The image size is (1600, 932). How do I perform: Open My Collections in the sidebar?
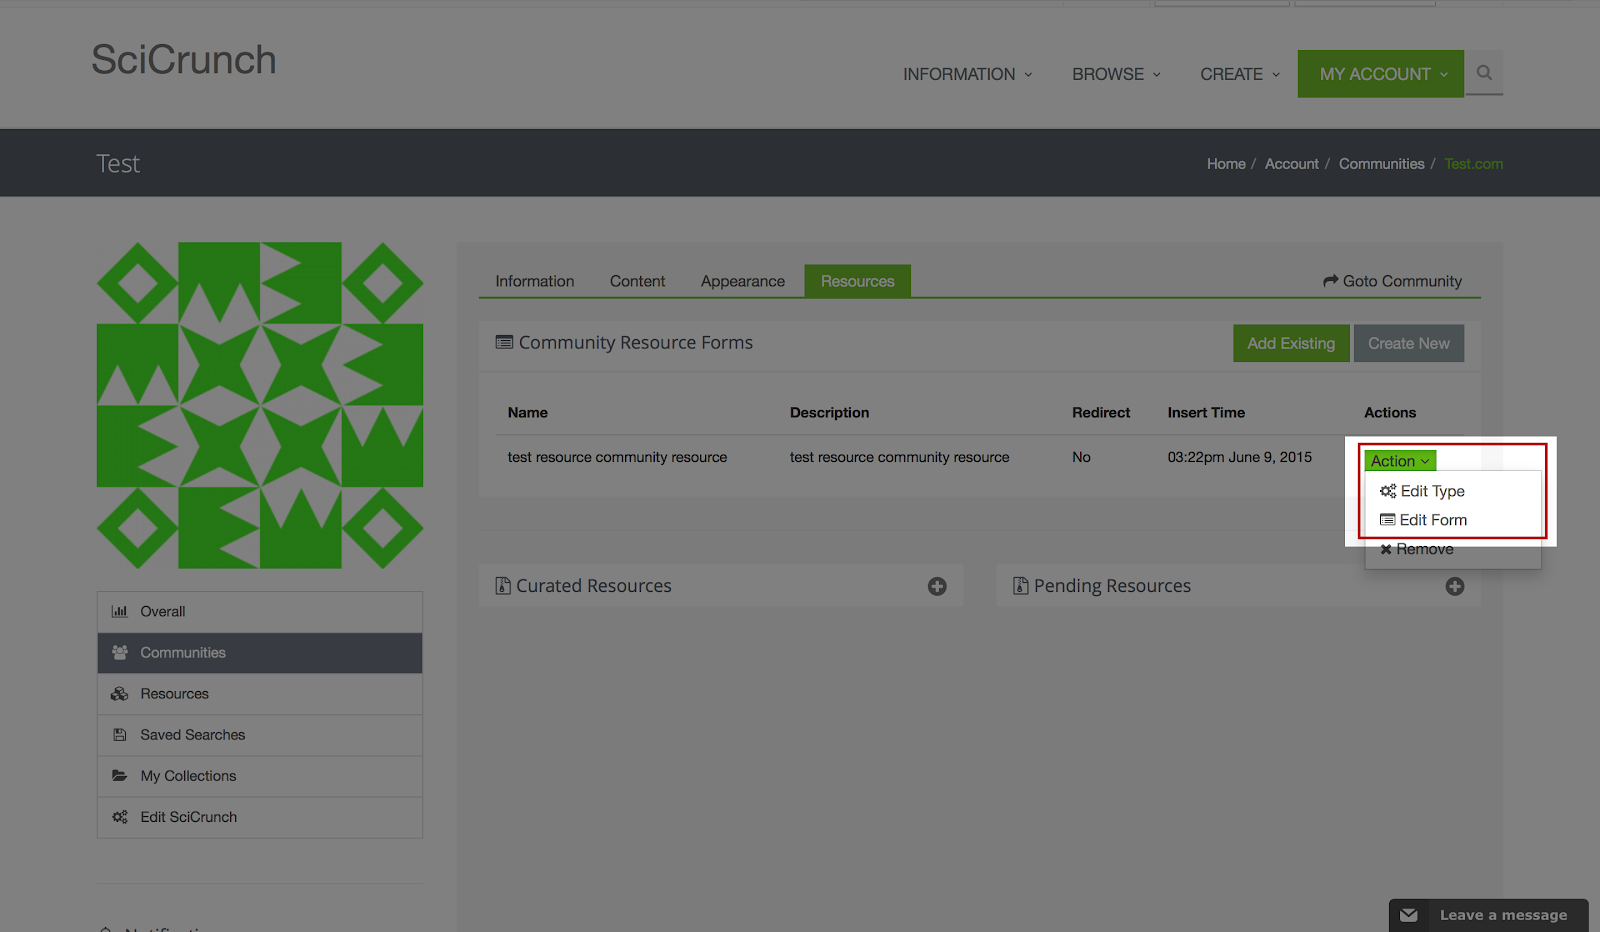260,776
